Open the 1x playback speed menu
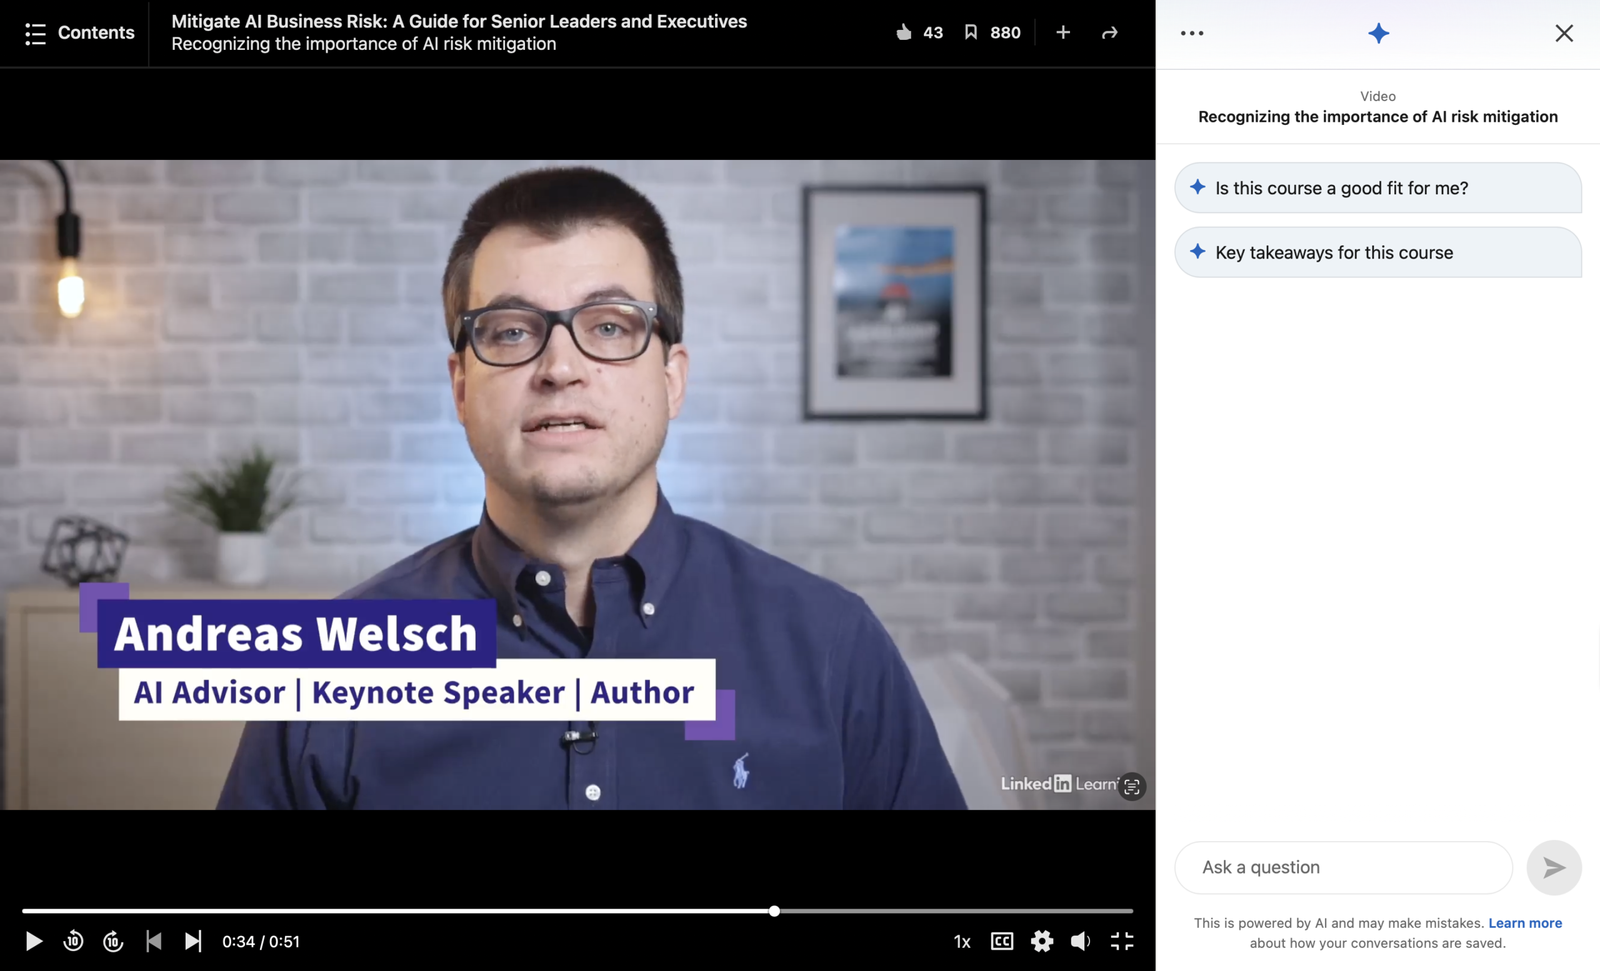1600x971 pixels. coord(962,942)
